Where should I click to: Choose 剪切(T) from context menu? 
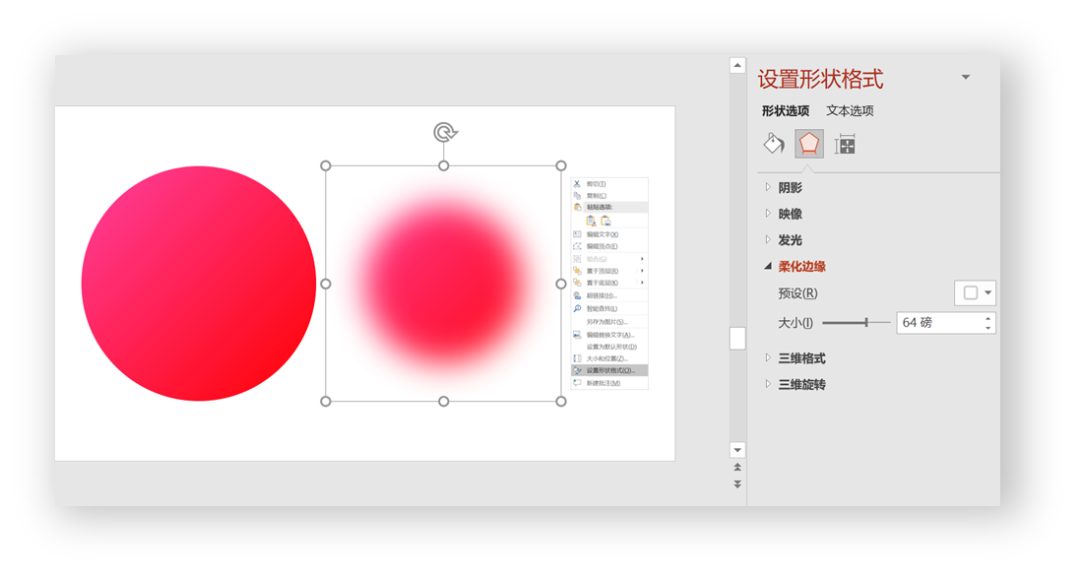click(610, 184)
